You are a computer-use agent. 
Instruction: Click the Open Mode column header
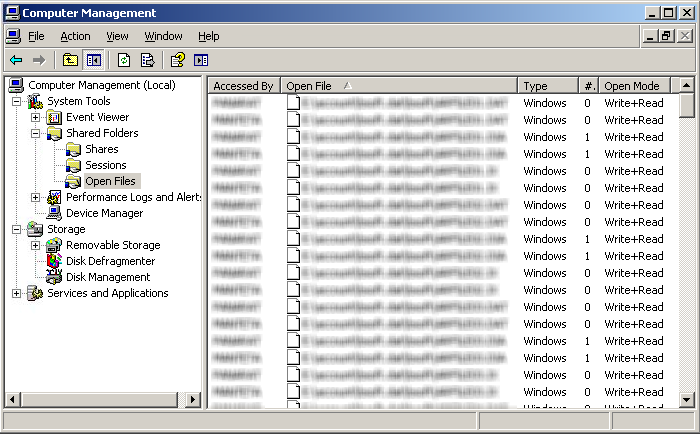click(x=632, y=87)
